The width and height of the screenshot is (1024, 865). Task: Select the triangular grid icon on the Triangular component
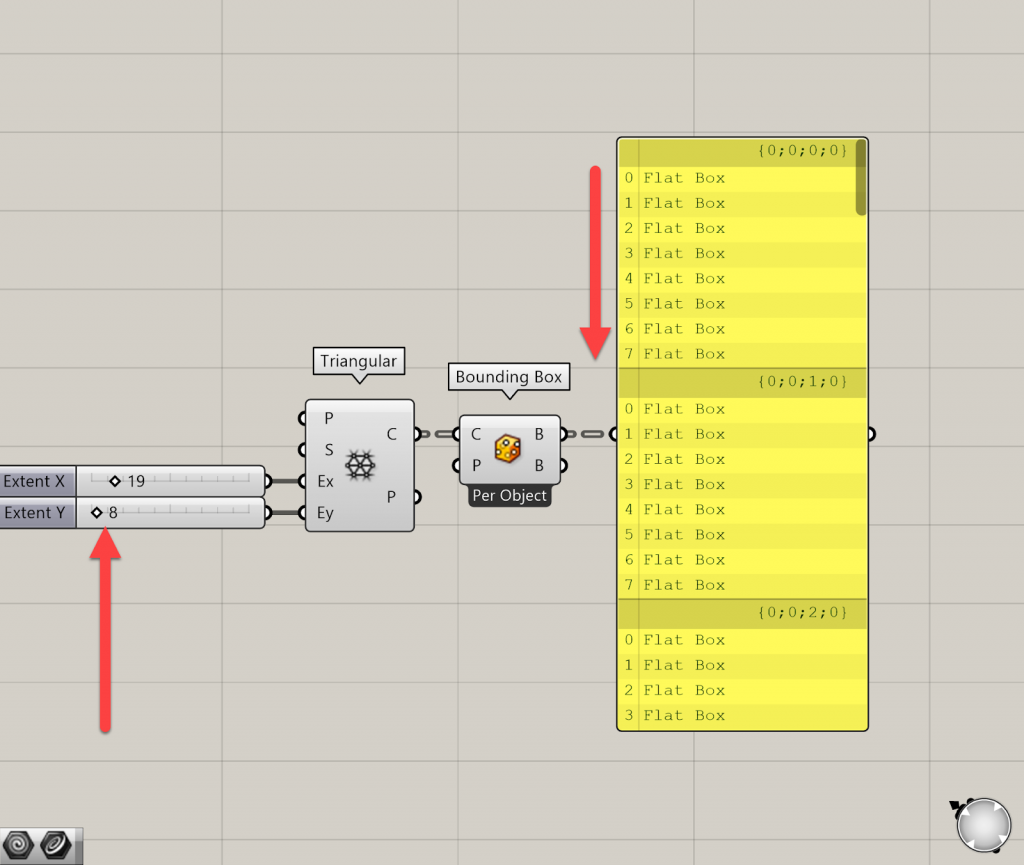pyautogui.click(x=359, y=464)
